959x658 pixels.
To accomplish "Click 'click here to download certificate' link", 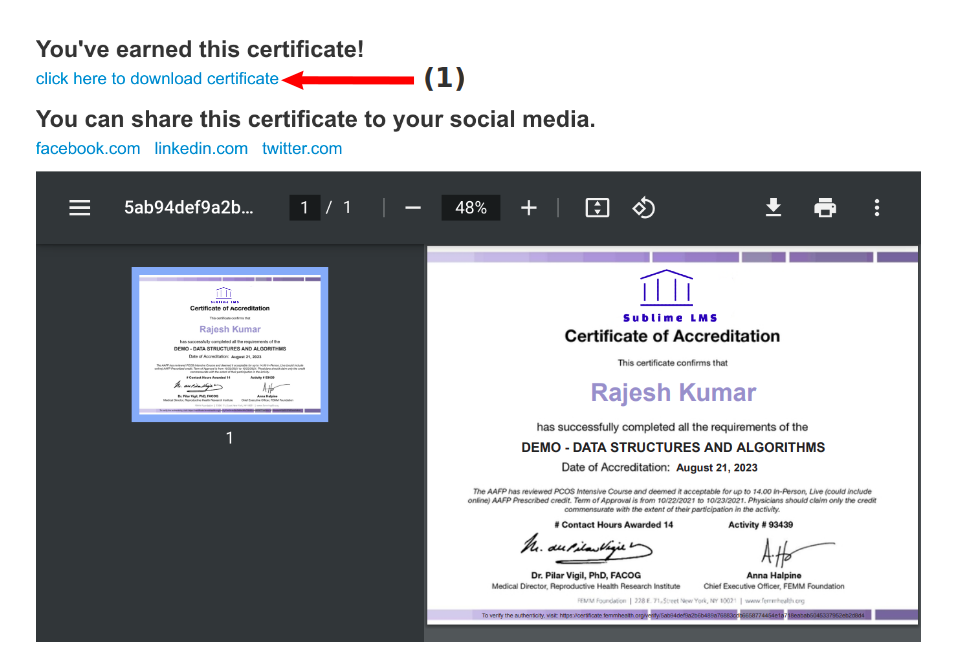I will (x=157, y=78).
